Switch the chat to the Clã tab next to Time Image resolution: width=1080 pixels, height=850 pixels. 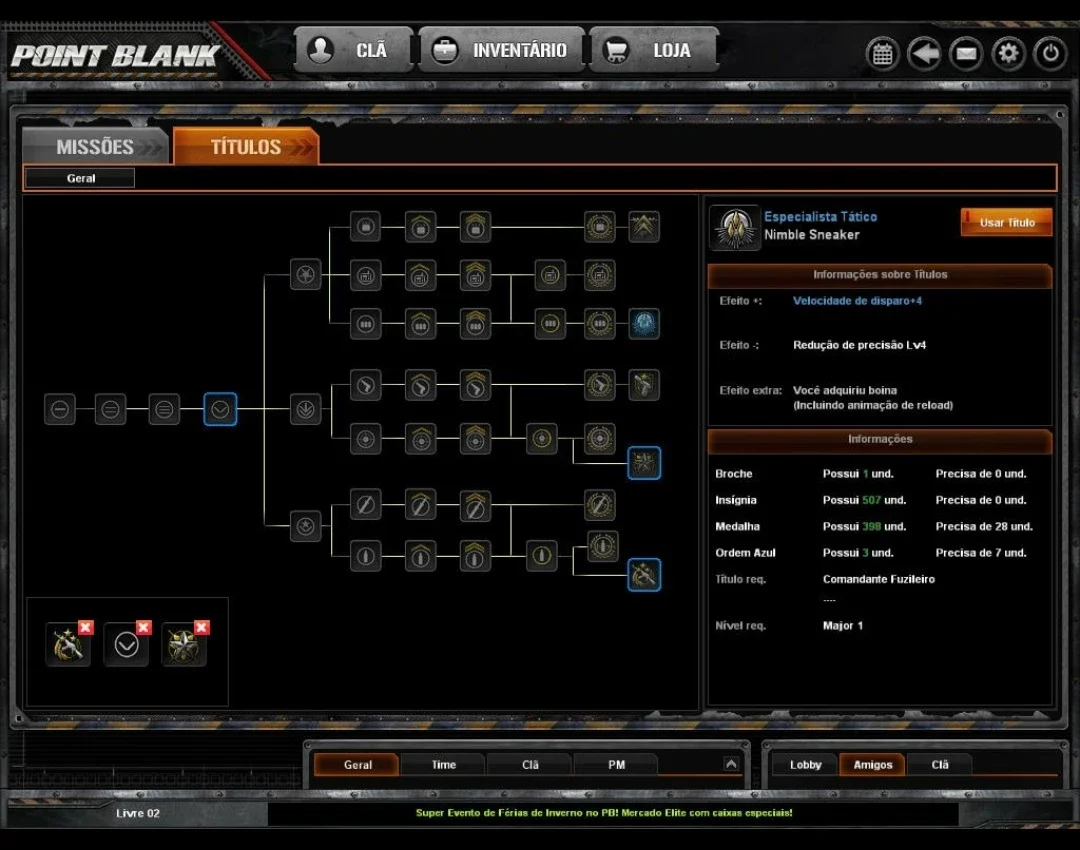tap(530, 765)
